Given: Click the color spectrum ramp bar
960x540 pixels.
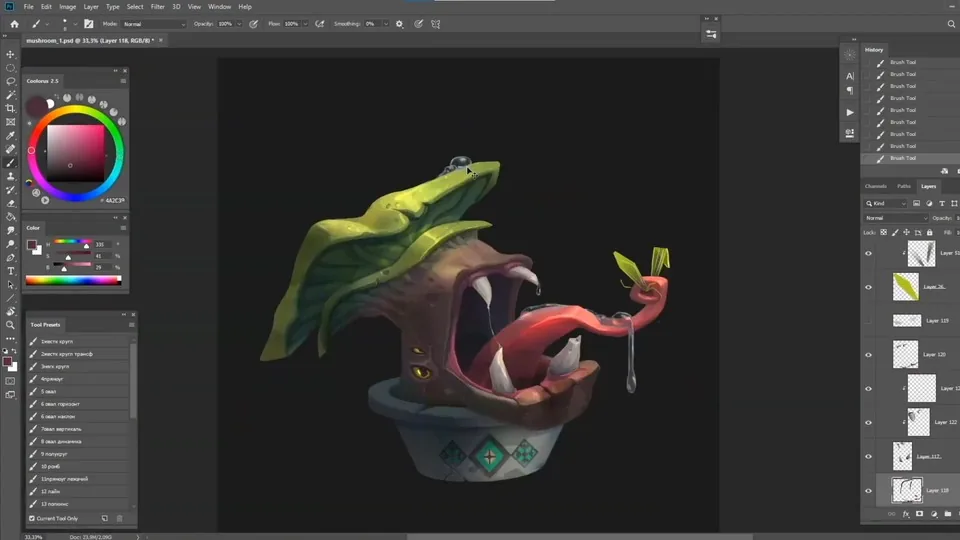Looking at the screenshot, I should 73,280.
